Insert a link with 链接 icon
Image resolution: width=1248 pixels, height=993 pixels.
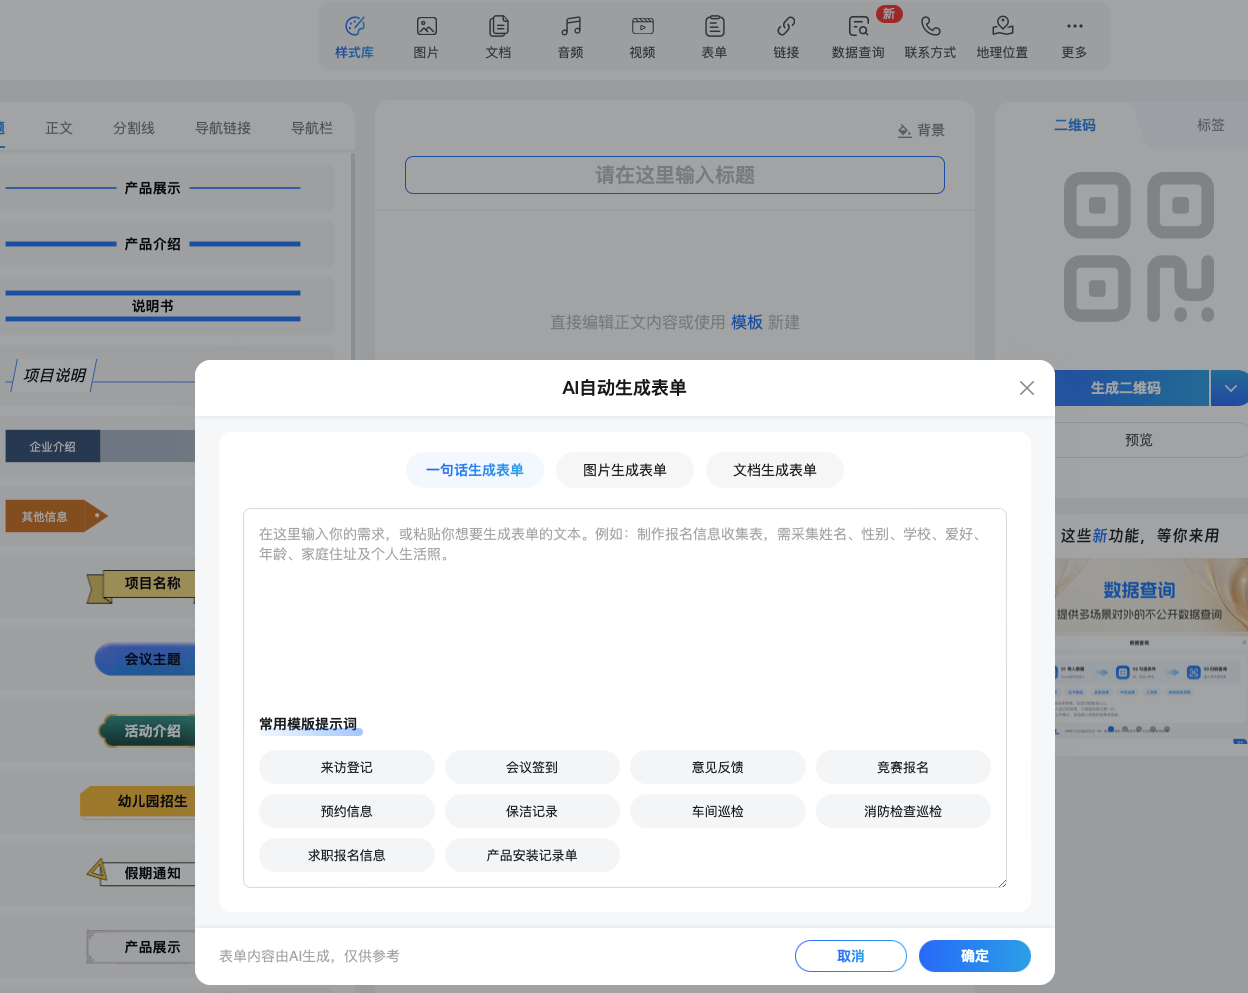pyautogui.click(x=786, y=37)
